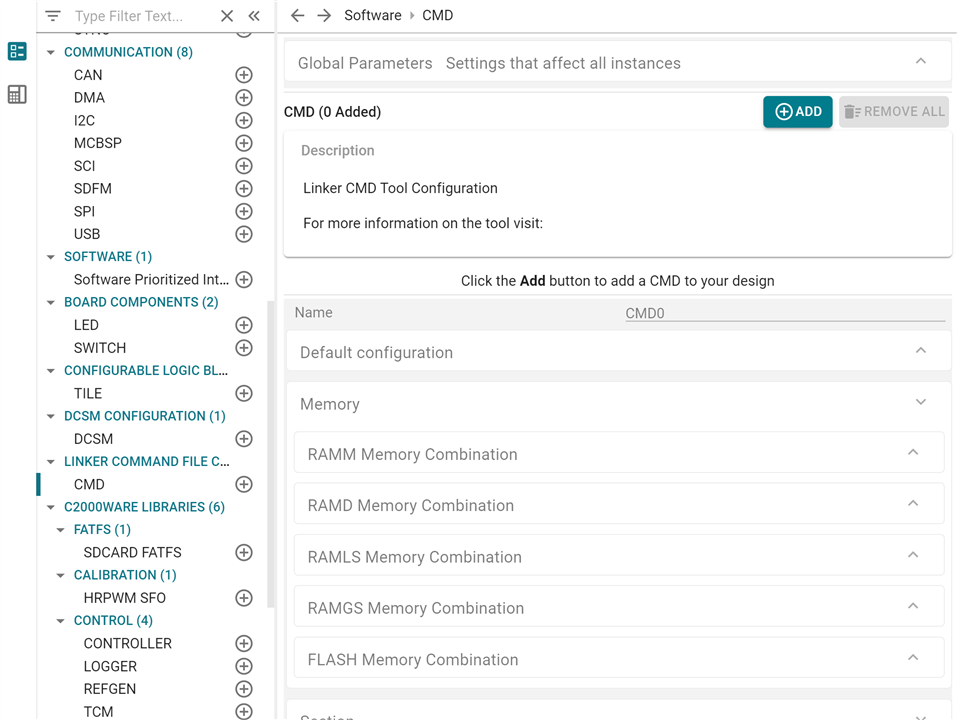Open the memory table view icon
This screenshot has height=720, width=957.
(17, 94)
